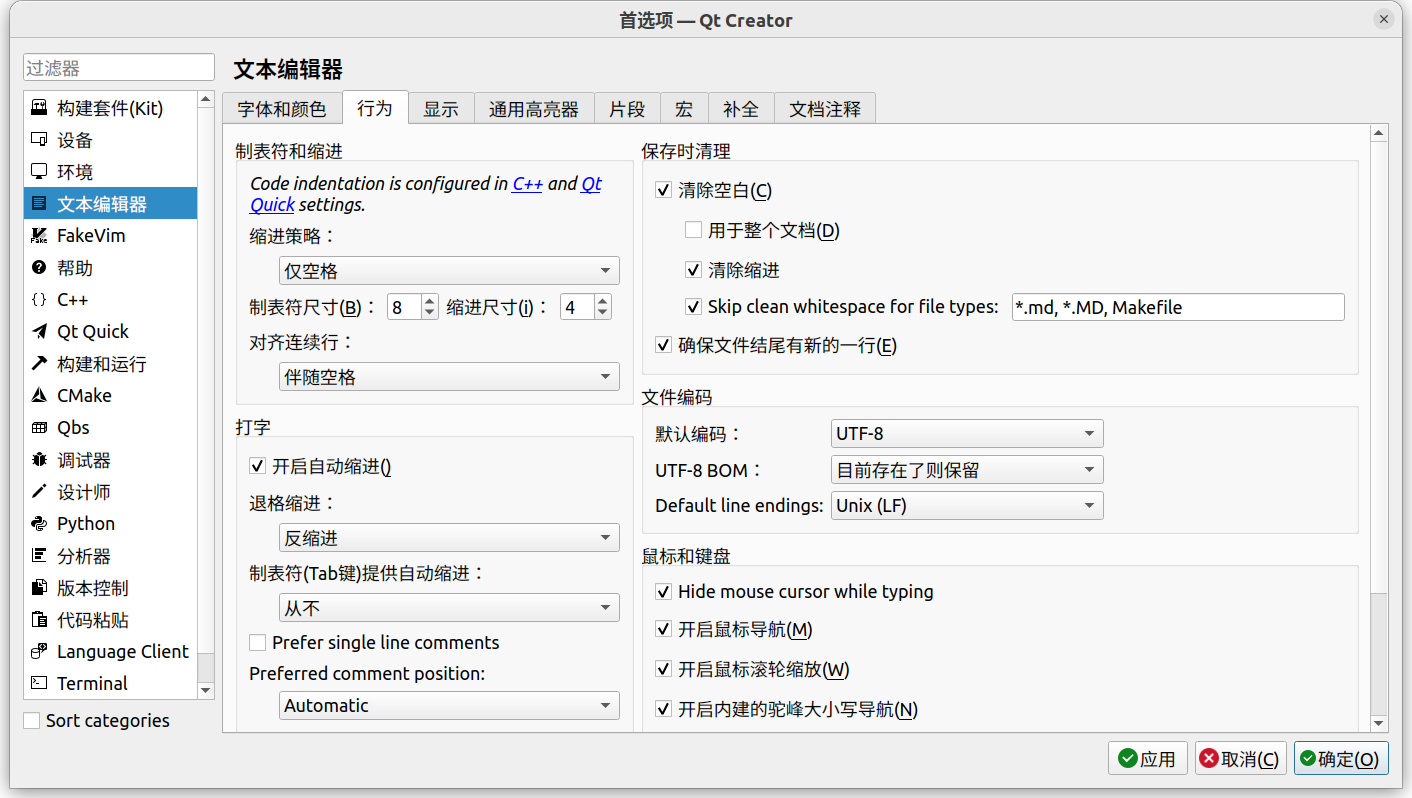
Task: Click the Language Client icon
Action: pos(39,652)
